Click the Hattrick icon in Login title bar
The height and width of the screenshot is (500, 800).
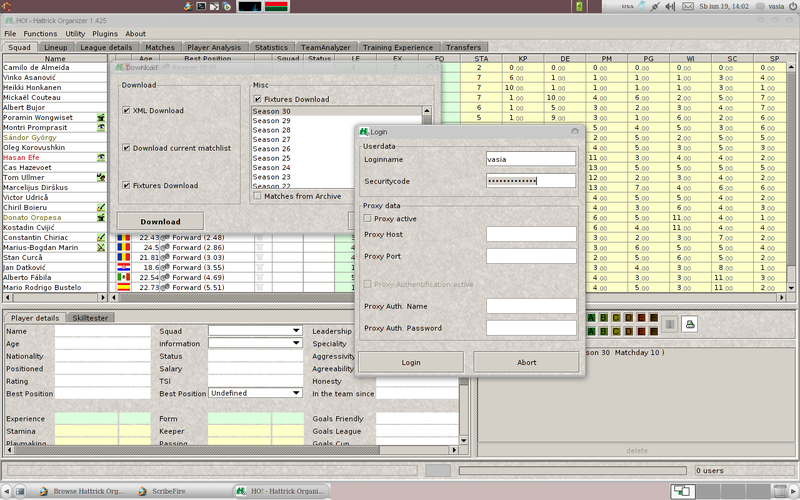pyautogui.click(x=364, y=132)
